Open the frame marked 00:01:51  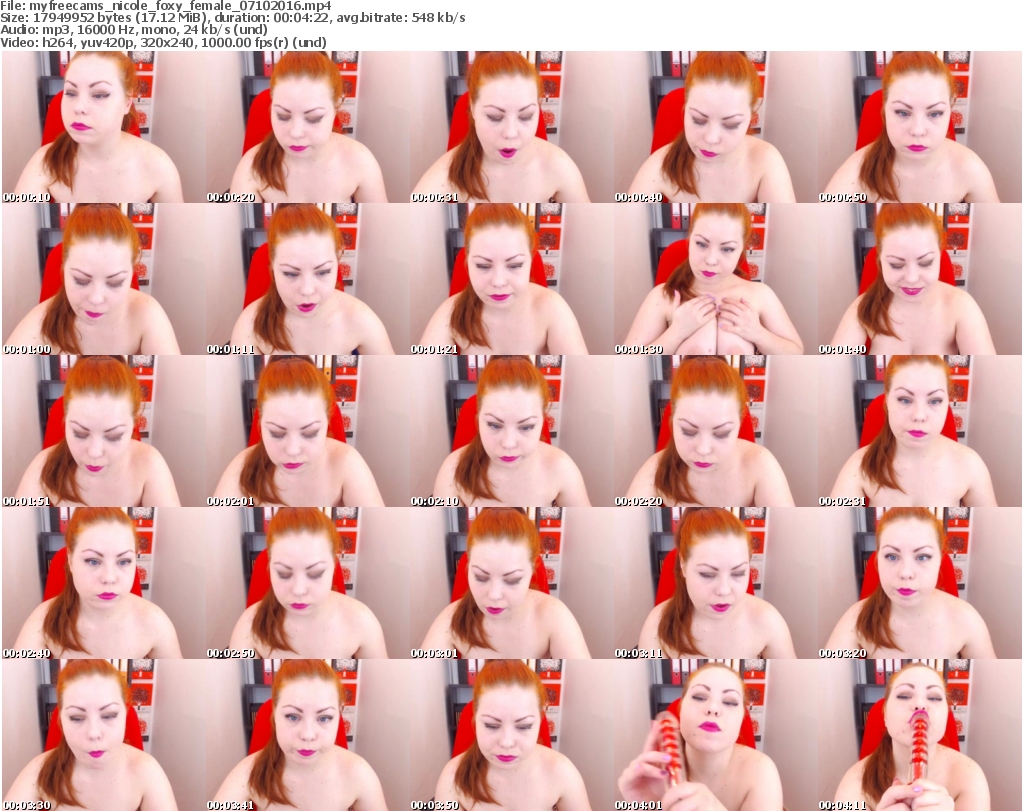pyautogui.click(x=104, y=431)
